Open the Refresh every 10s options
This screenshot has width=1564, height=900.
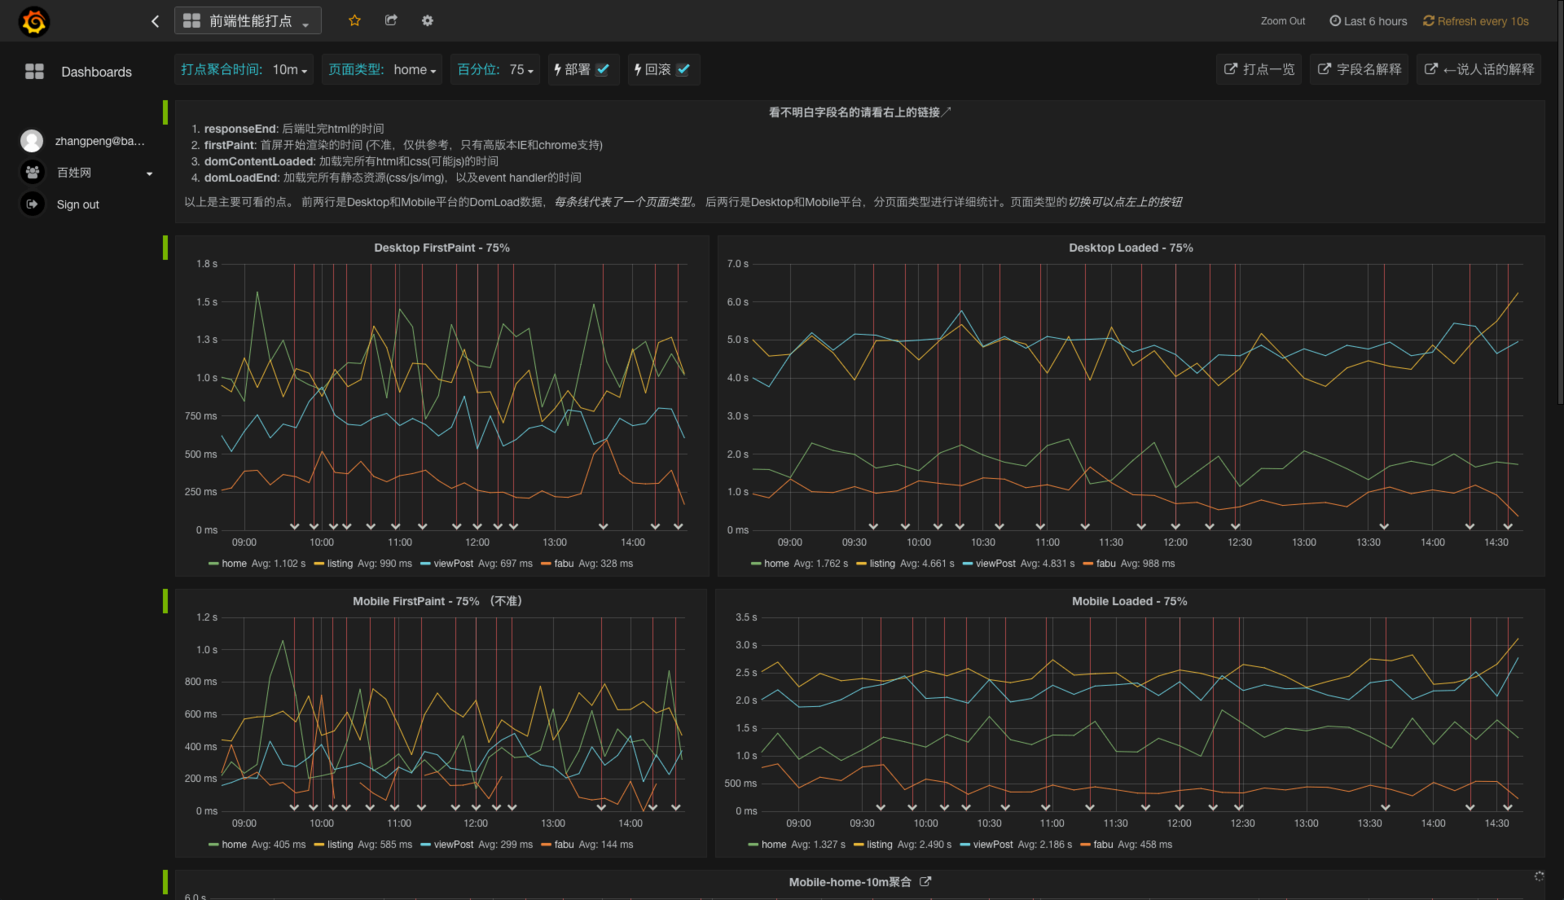1476,21
